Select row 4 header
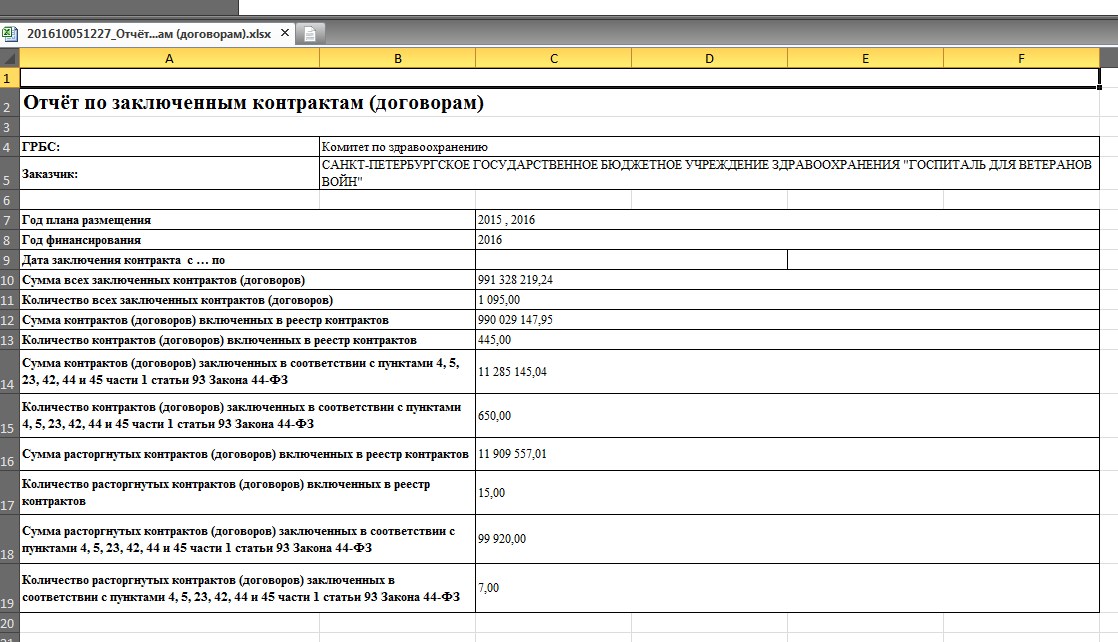The image size is (1118, 642). pyautogui.click(x=9, y=146)
